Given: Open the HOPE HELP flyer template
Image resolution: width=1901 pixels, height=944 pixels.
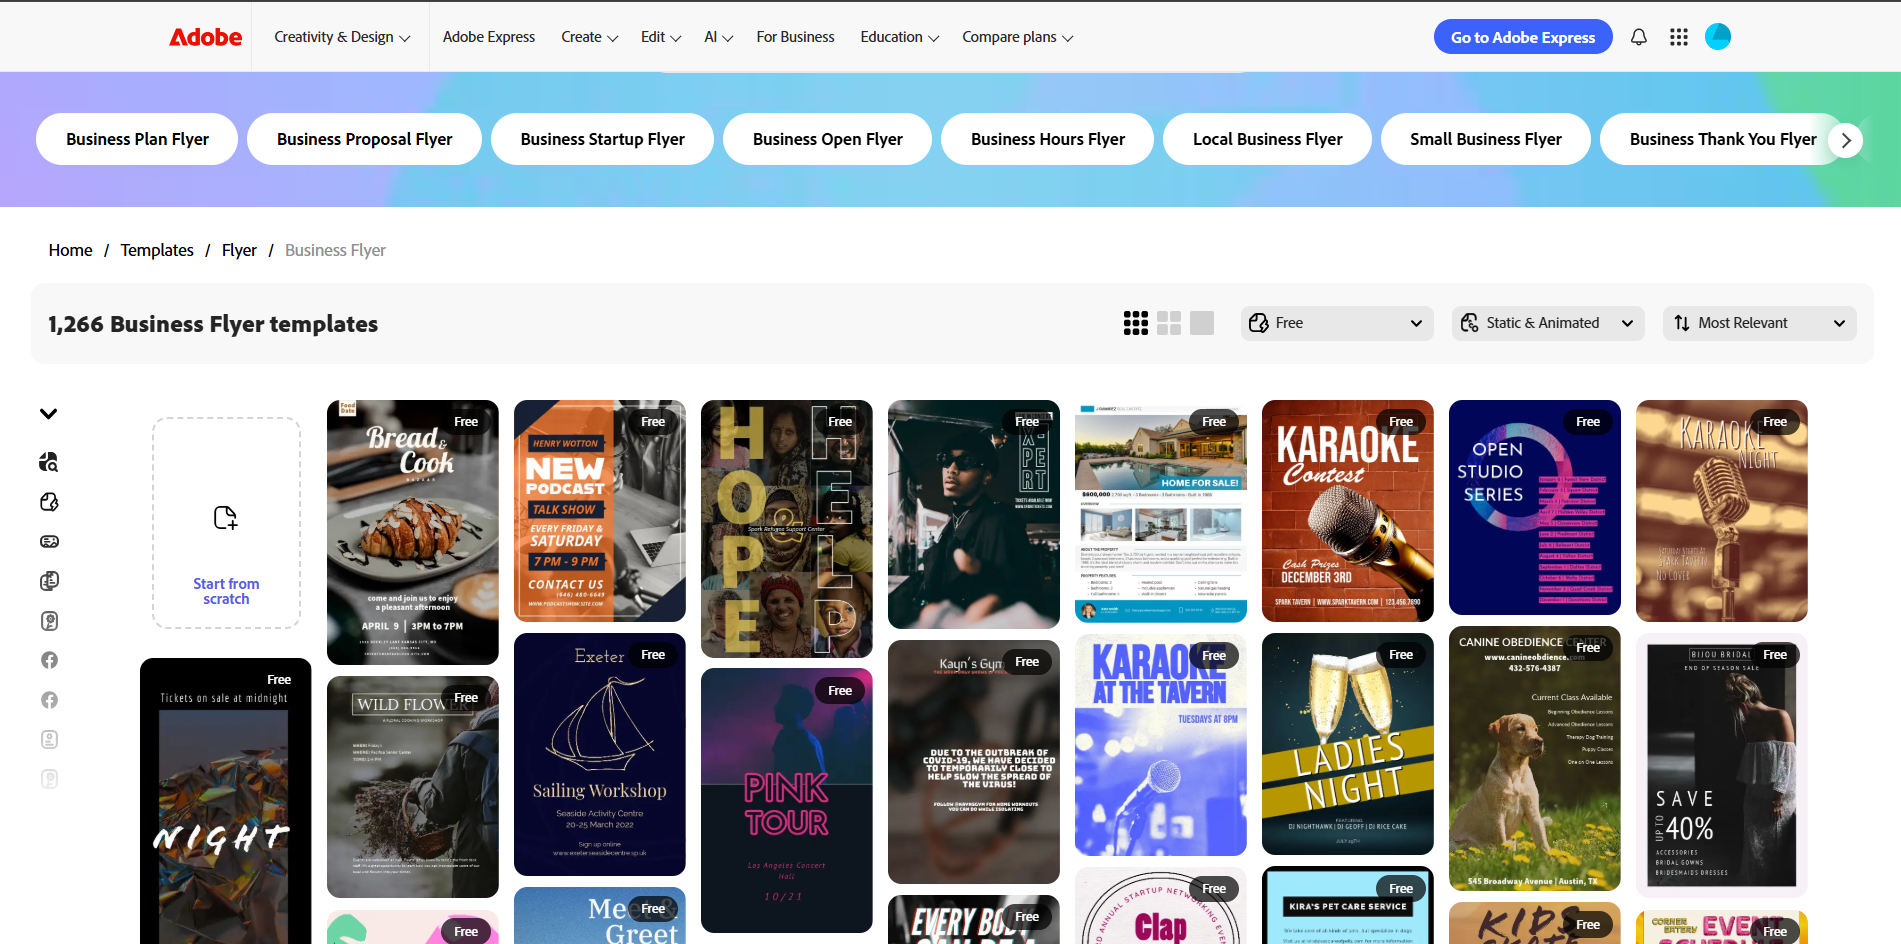Looking at the screenshot, I should click(786, 528).
